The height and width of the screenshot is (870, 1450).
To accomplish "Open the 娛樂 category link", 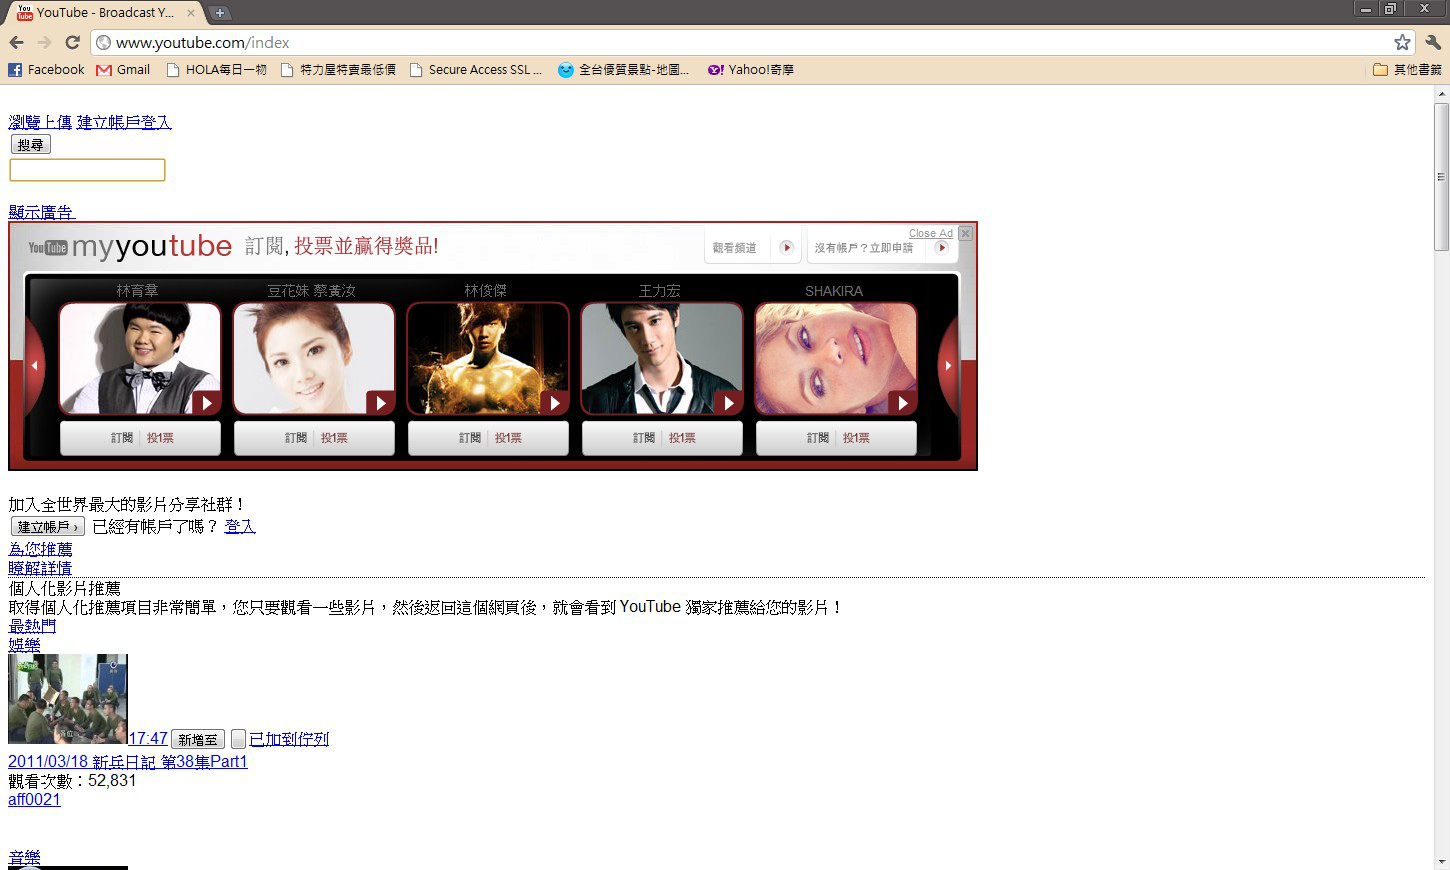I will tap(24, 645).
